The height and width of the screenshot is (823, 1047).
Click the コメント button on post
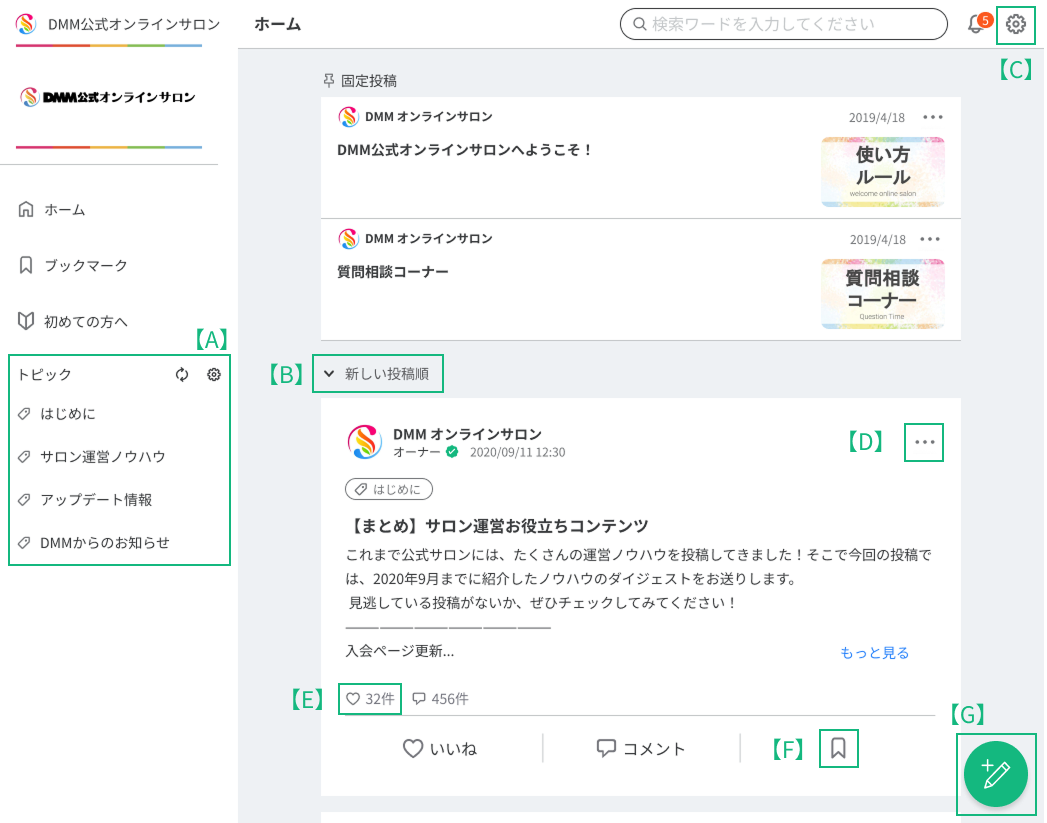pos(641,748)
